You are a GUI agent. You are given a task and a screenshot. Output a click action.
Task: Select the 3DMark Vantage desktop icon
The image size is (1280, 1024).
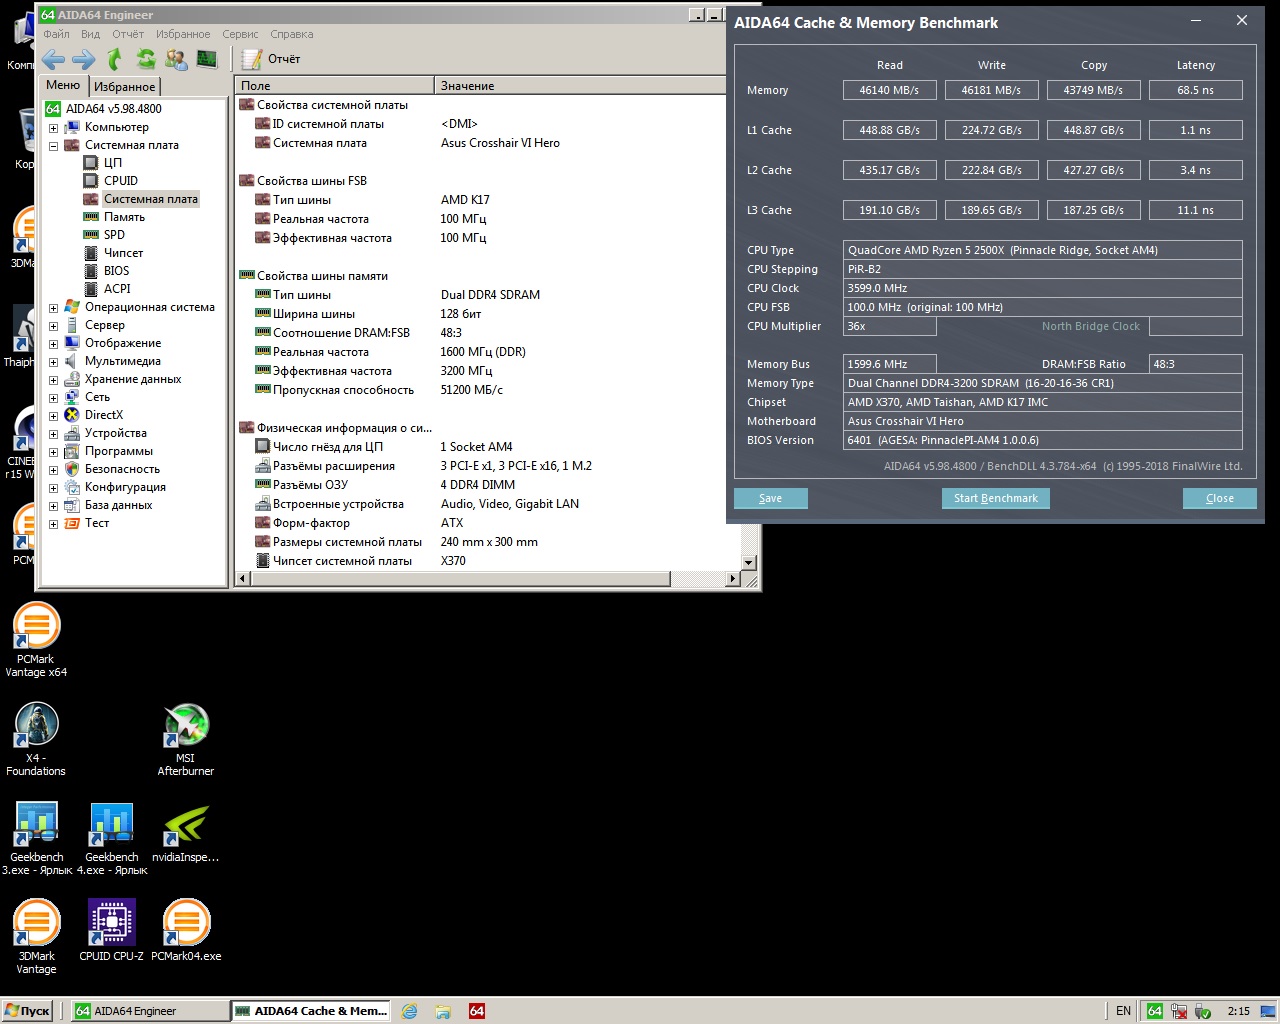coord(36,937)
